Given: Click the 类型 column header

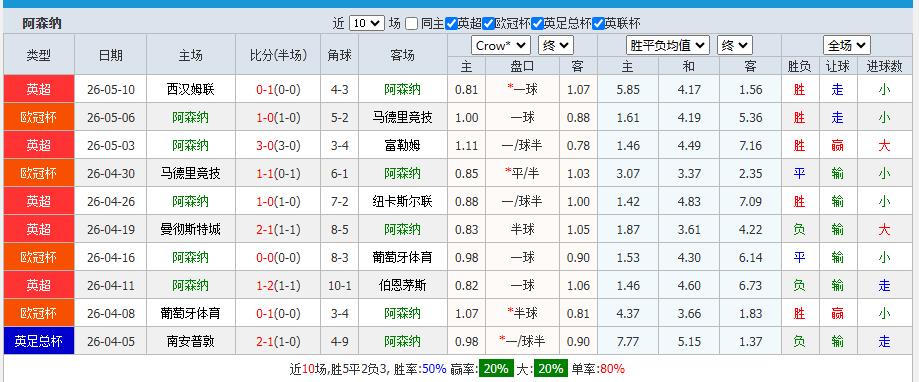Looking at the screenshot, I should (39, 56).
